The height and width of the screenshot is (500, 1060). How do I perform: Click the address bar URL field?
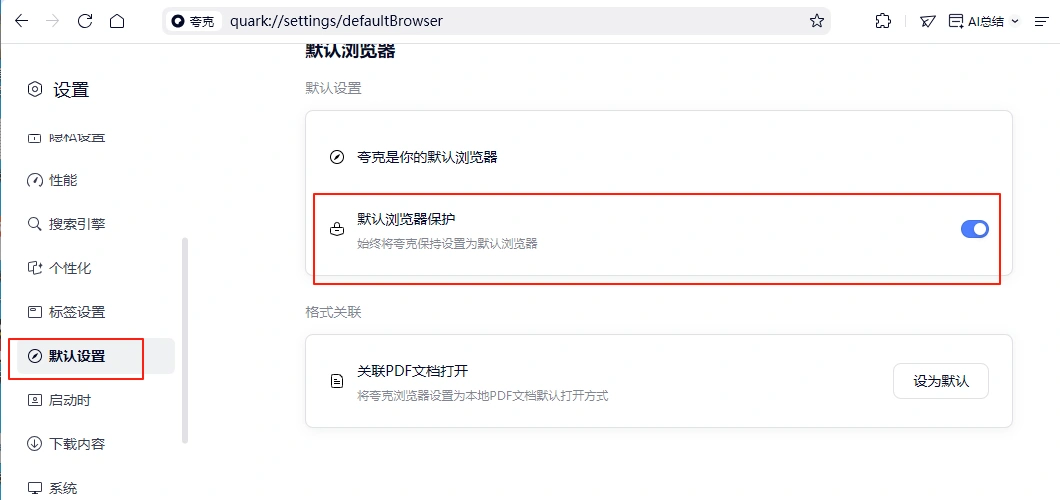(500, 21)
